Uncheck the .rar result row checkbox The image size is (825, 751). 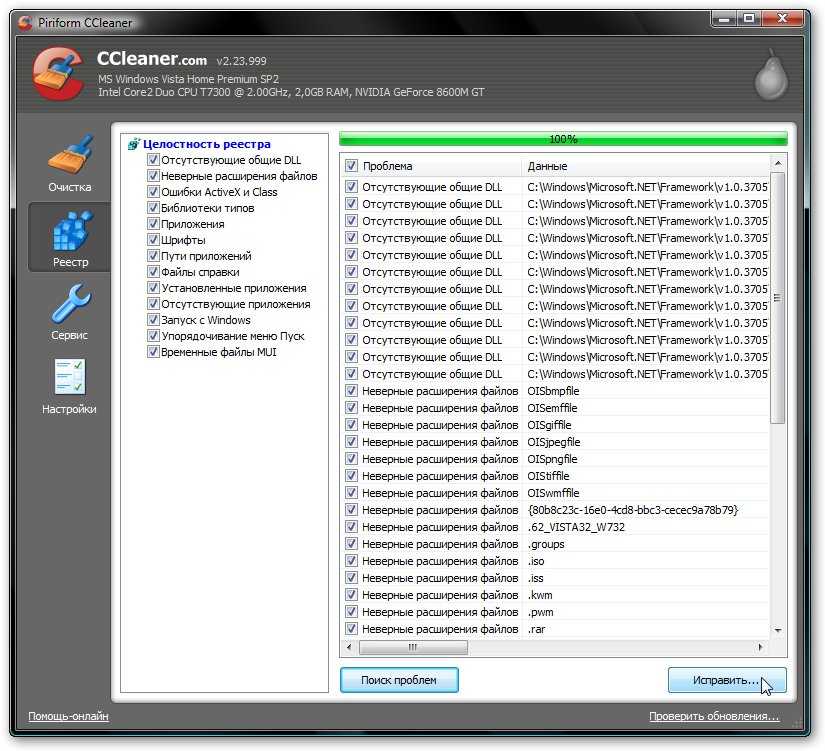(x=351, y=629)
